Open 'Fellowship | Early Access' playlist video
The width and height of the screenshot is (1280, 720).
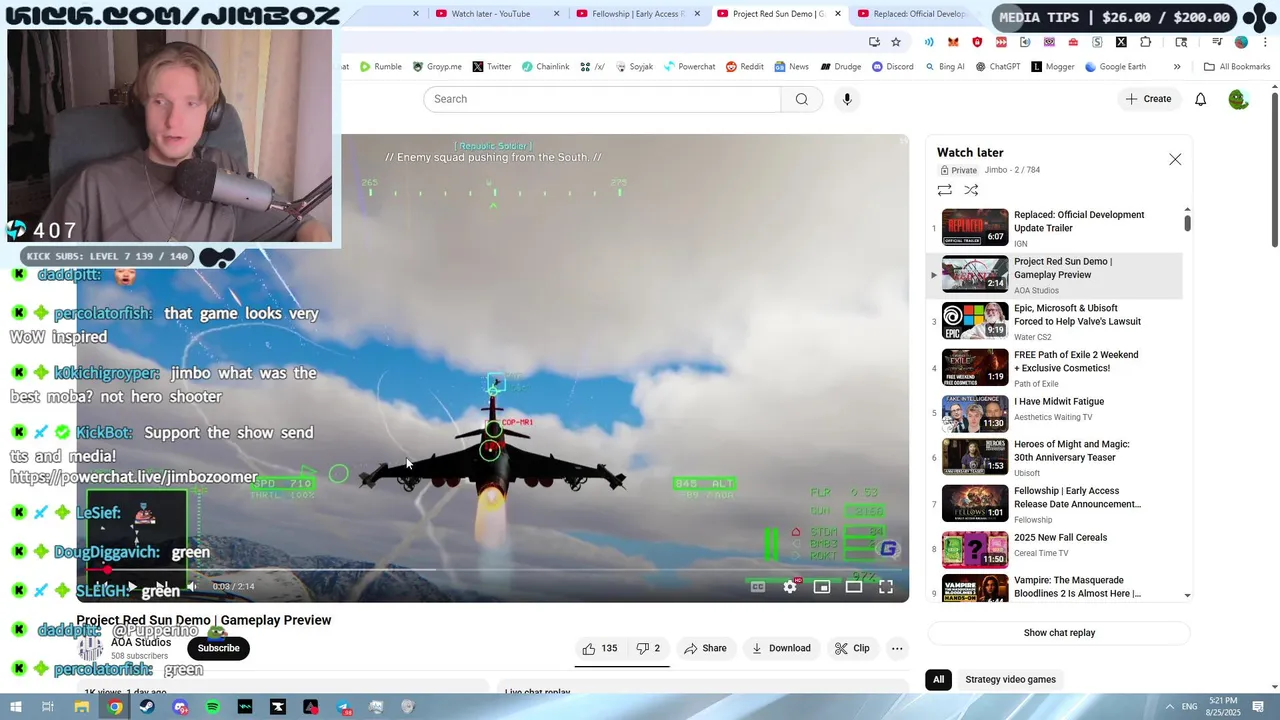1056,504
